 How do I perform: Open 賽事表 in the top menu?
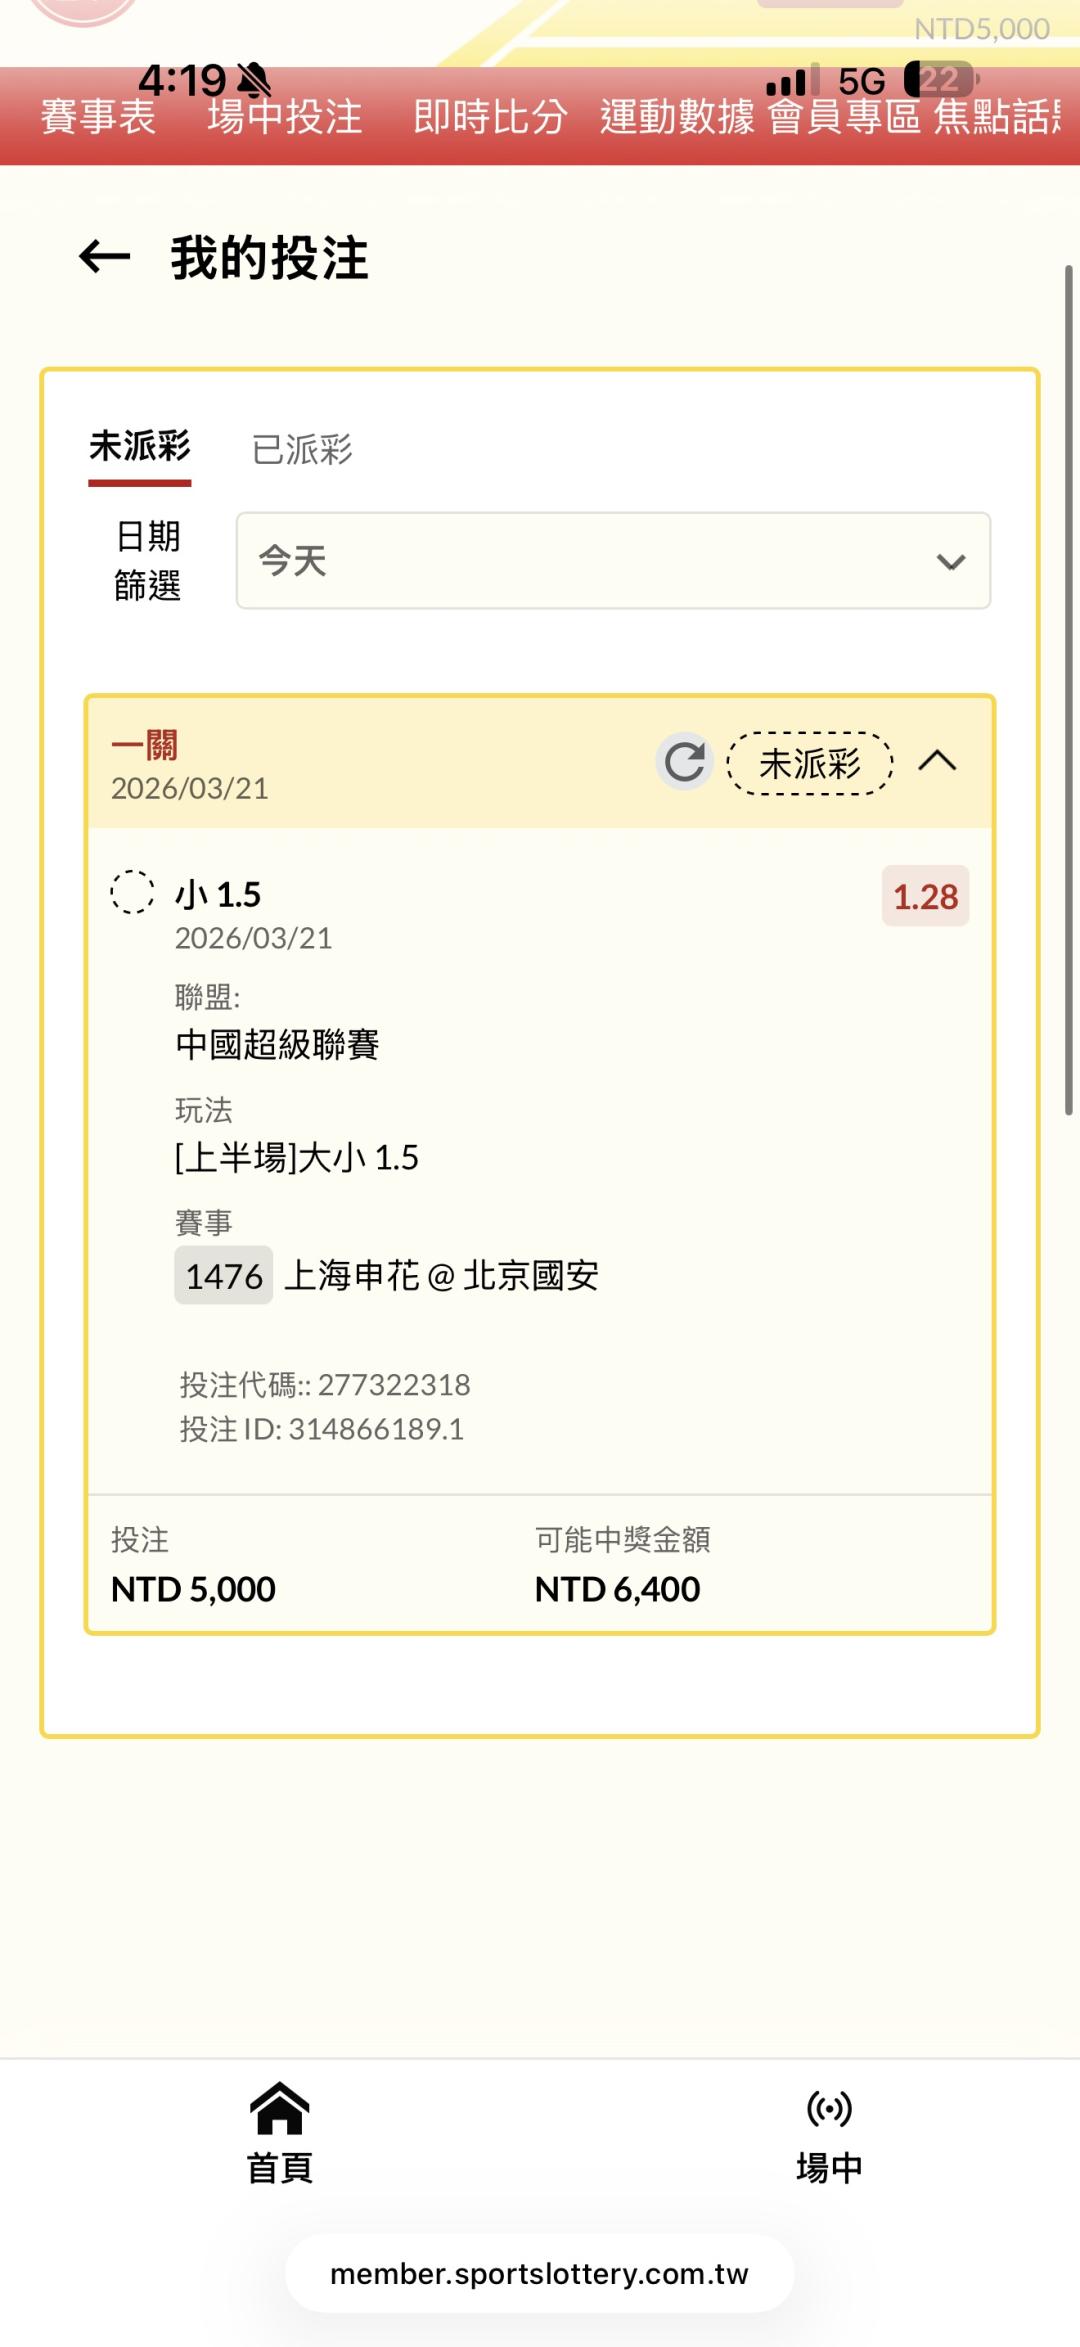click(x=98, y=118)
